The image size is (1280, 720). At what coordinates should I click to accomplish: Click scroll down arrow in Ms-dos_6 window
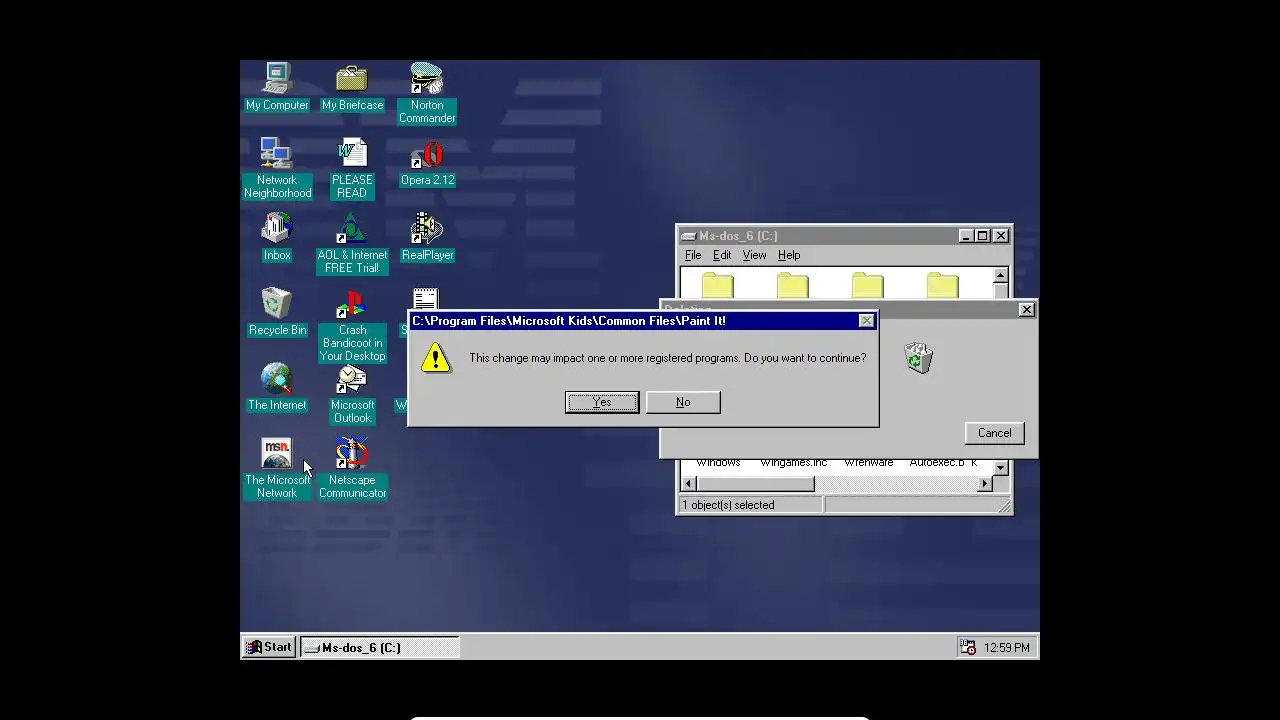tap(1000, 467)
